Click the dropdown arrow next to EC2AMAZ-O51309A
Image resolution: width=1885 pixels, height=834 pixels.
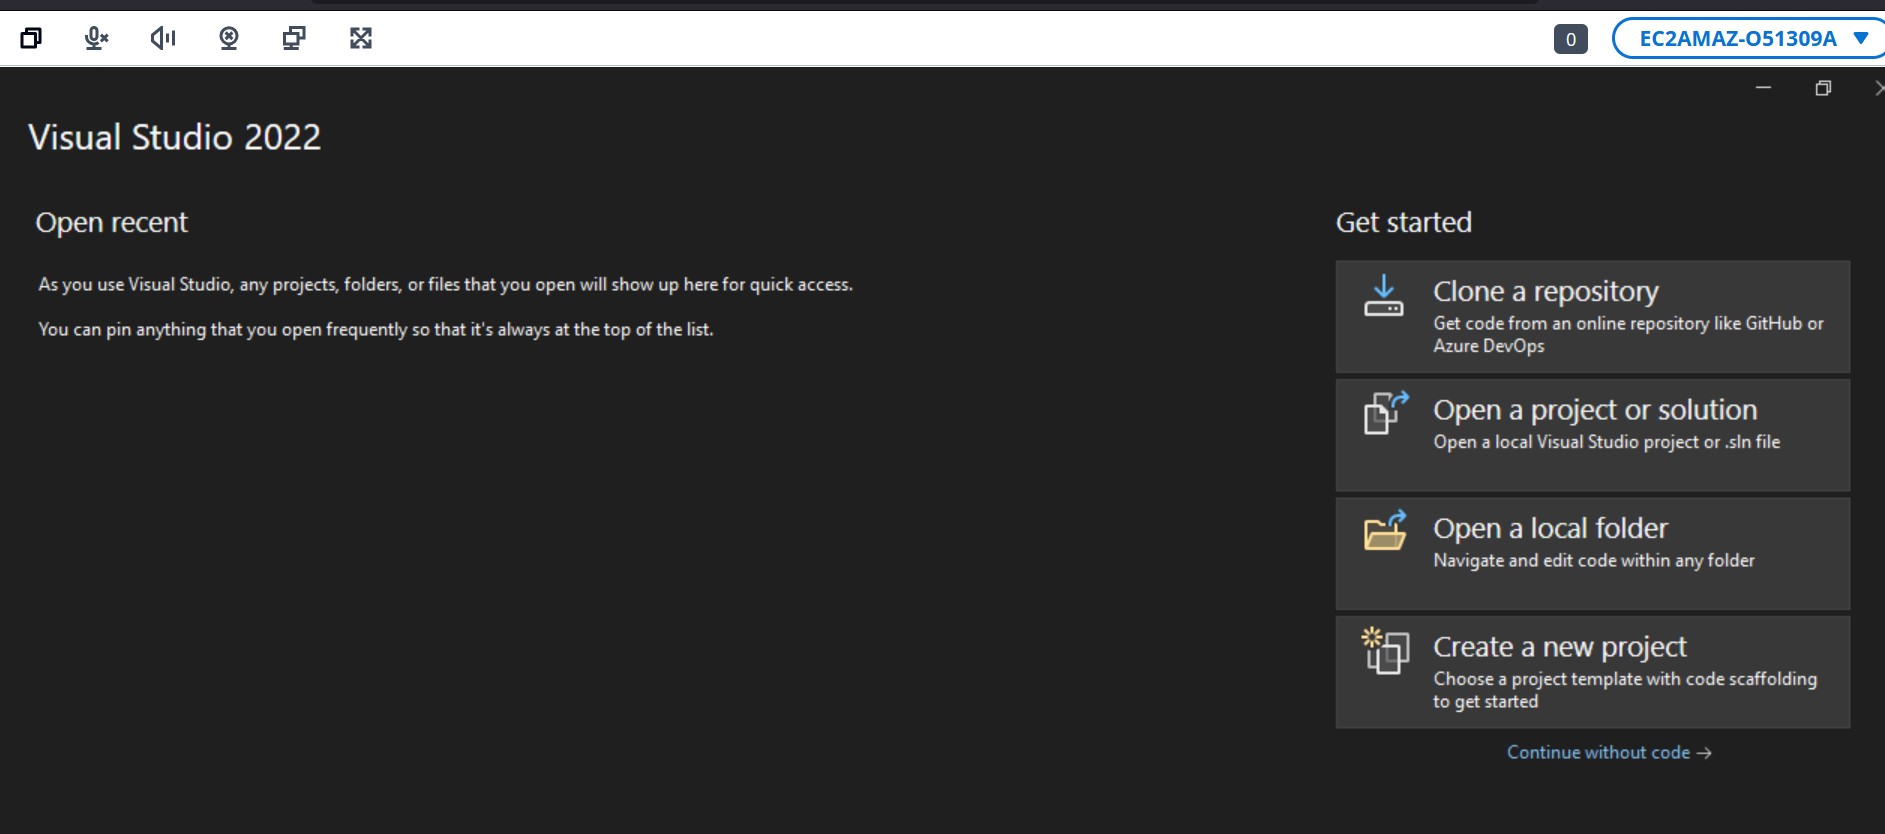(x=1861, y=38)
